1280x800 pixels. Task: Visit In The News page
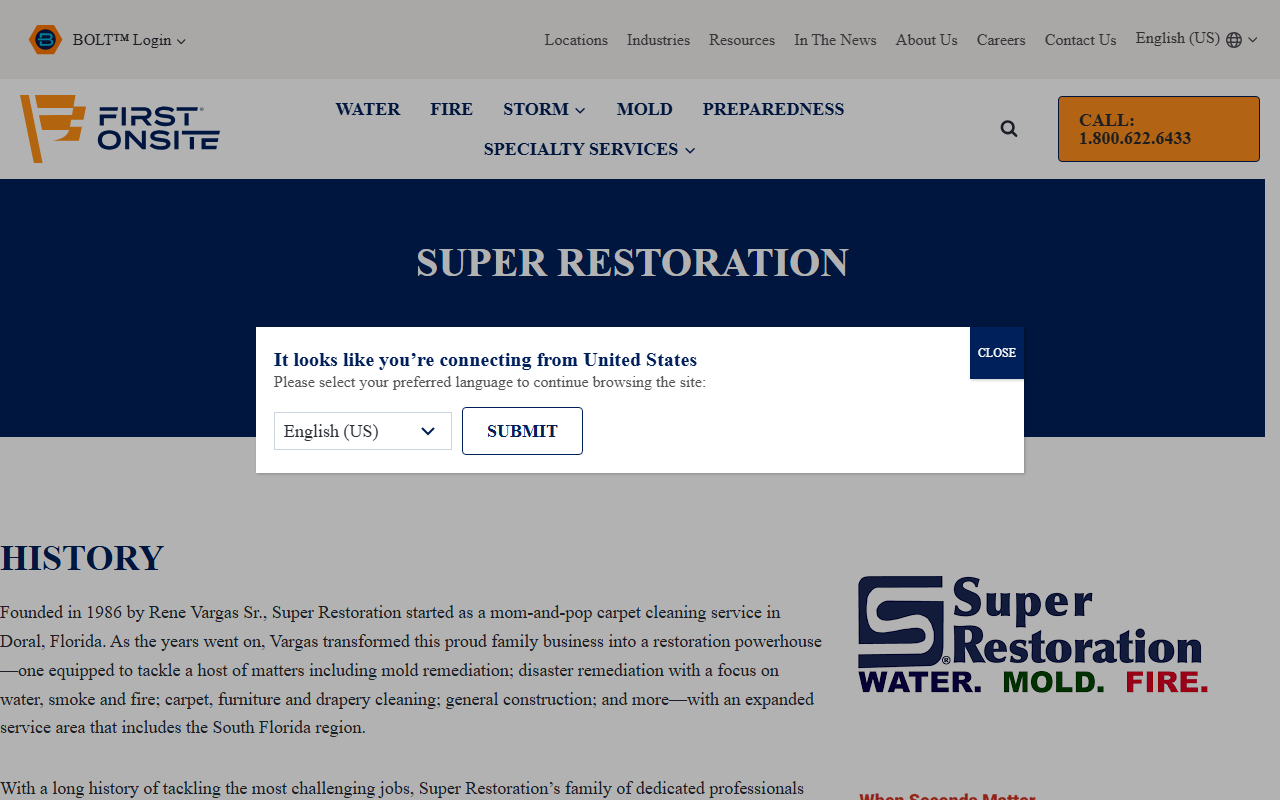click(x=835, y=40)
